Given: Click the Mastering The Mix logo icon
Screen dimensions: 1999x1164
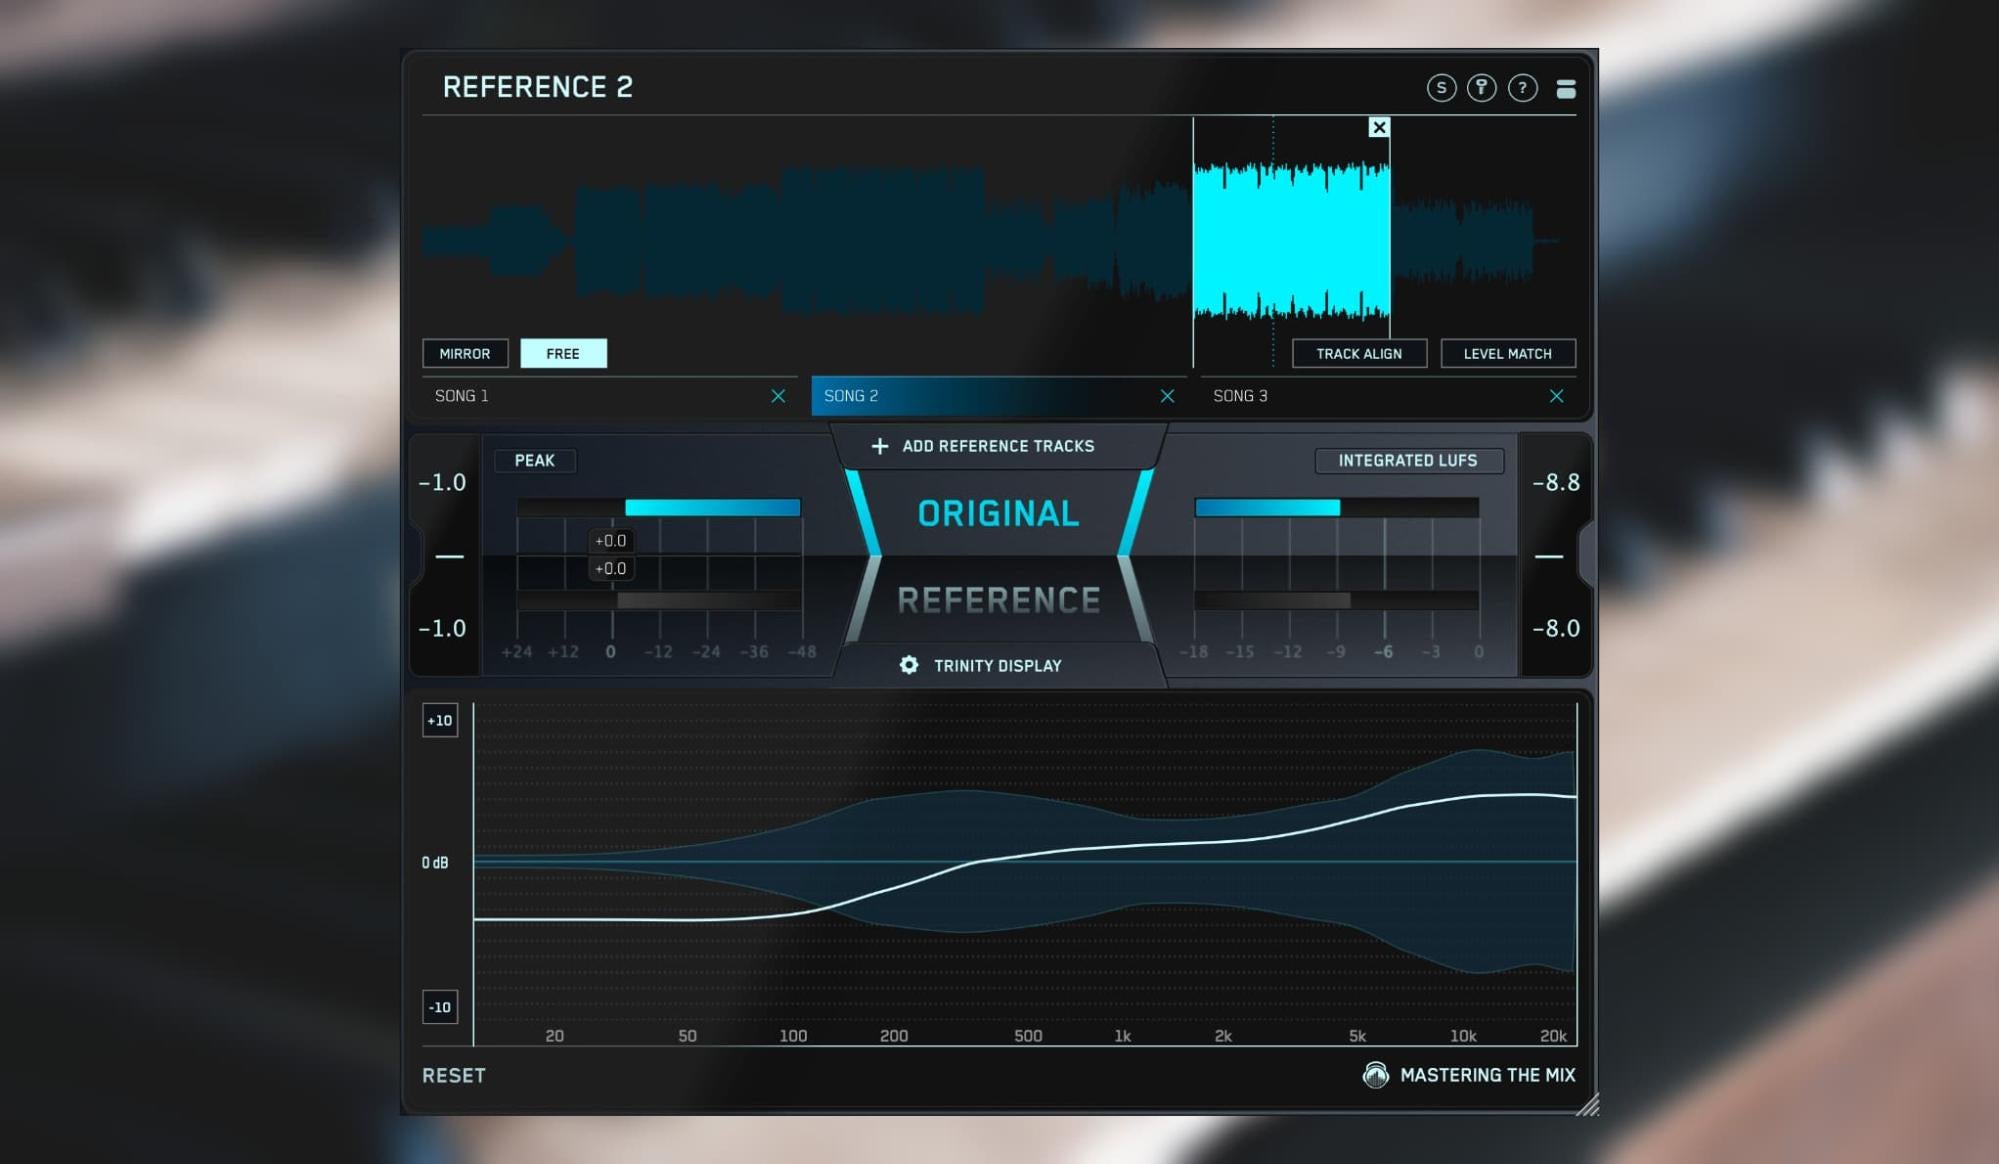Looking at the screenshot, I should 1376,1075.
